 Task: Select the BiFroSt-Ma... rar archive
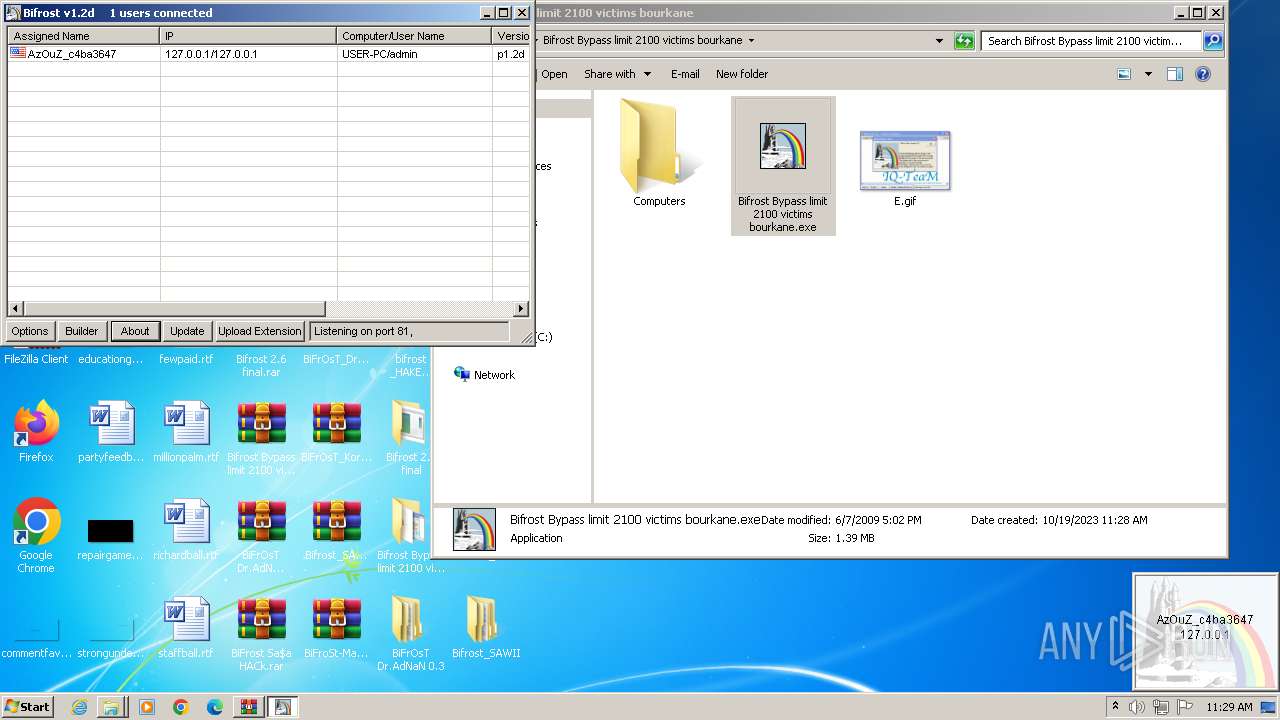point(337,628)
